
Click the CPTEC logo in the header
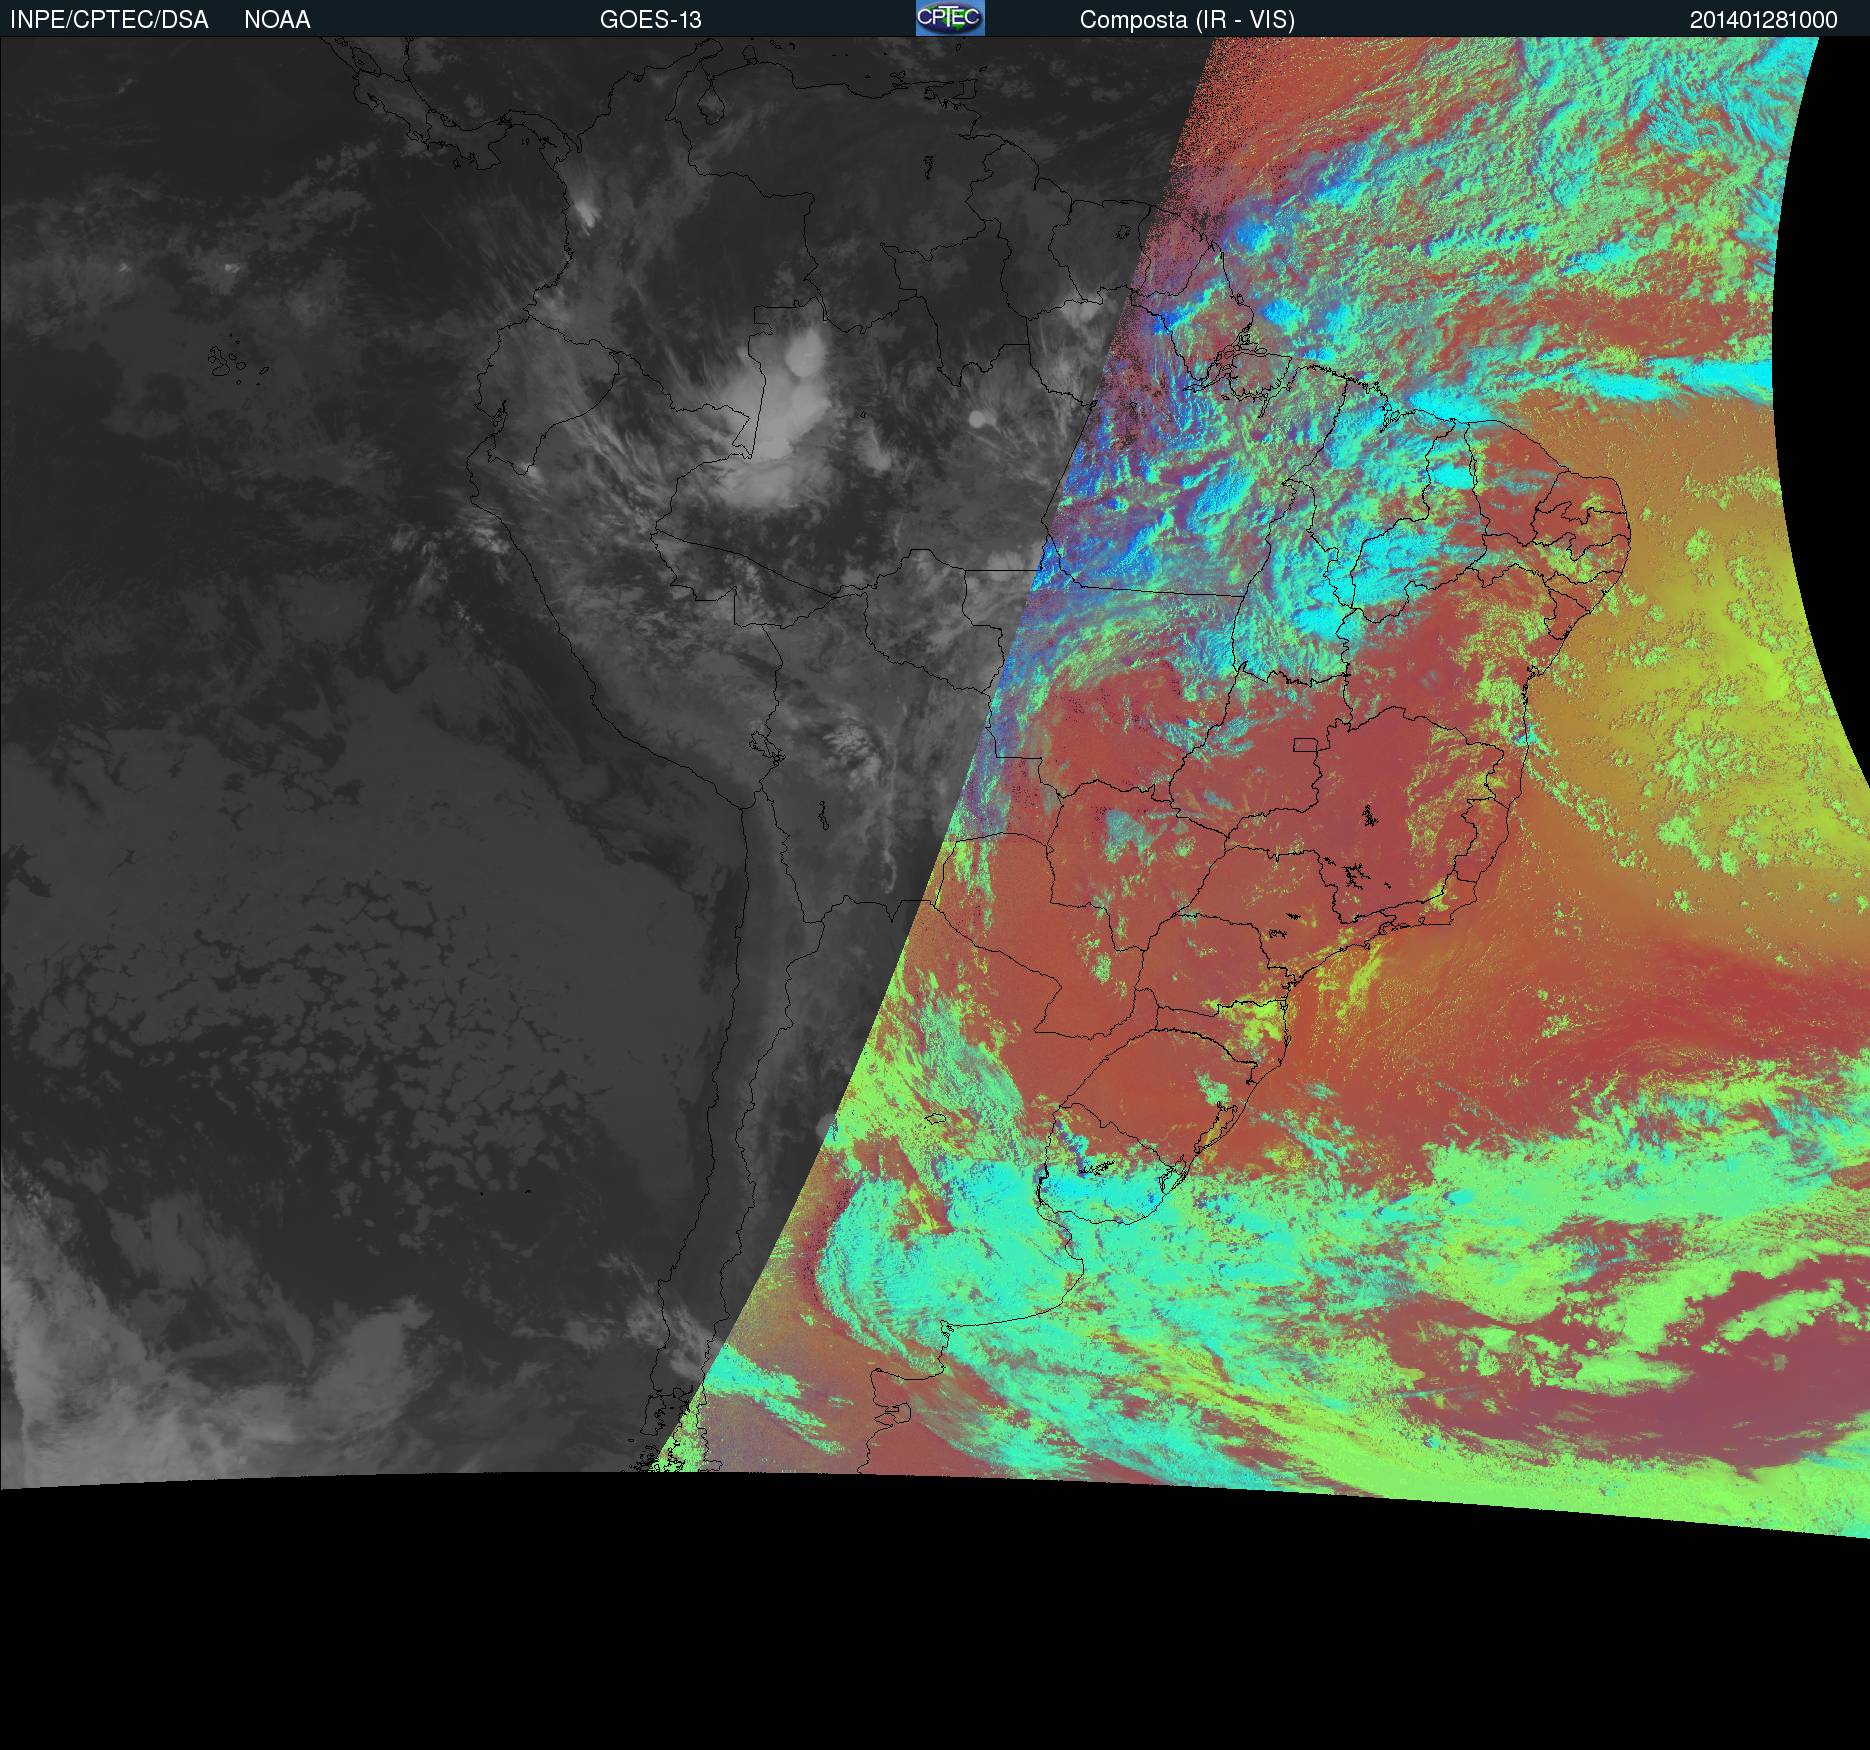[950, 18]
